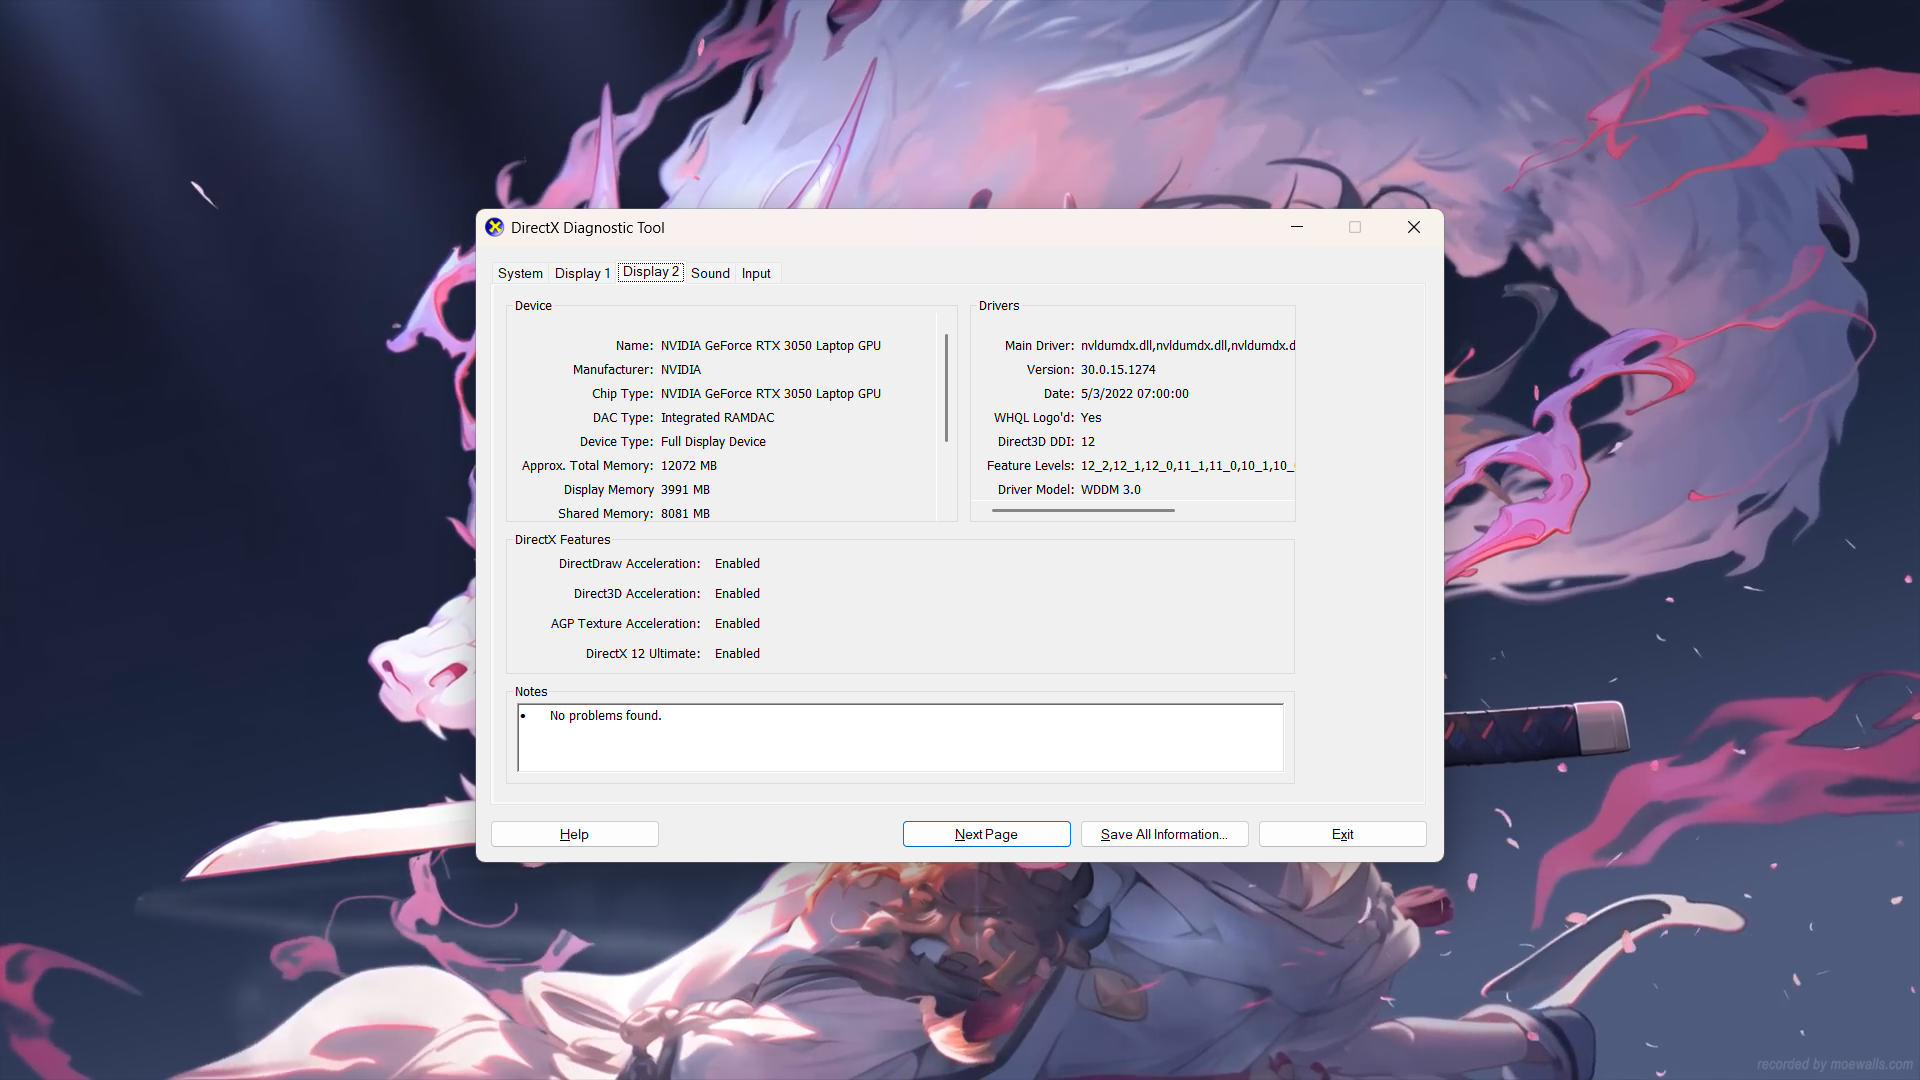Screen dimensions: 1920x1080
Task: Click the Drivers panel horizontal scrollbar
Action: [x=1083, y=510]
